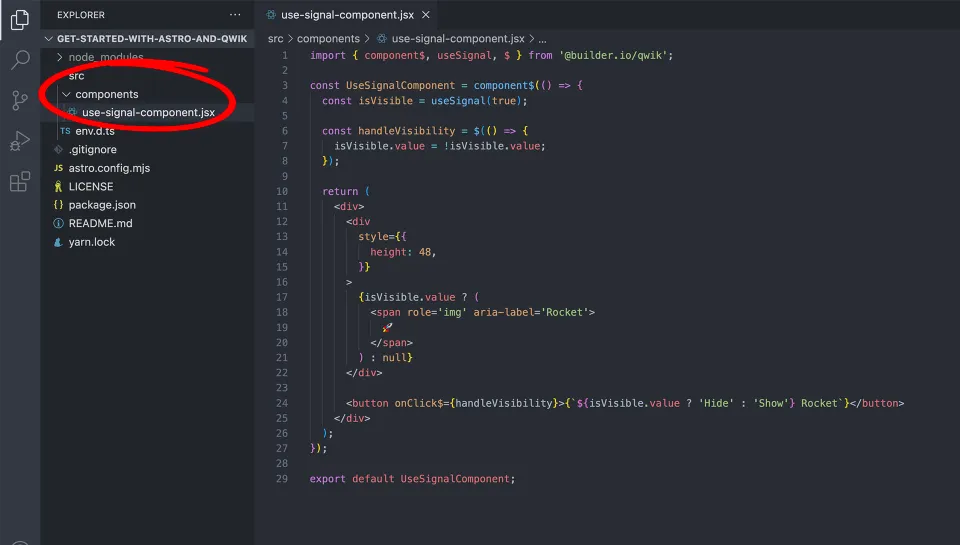Viewport: 960px width, 545px height.
Task: Click the license icon beside LICENSE
Action: pyautogui.click(x=58, y=186)
